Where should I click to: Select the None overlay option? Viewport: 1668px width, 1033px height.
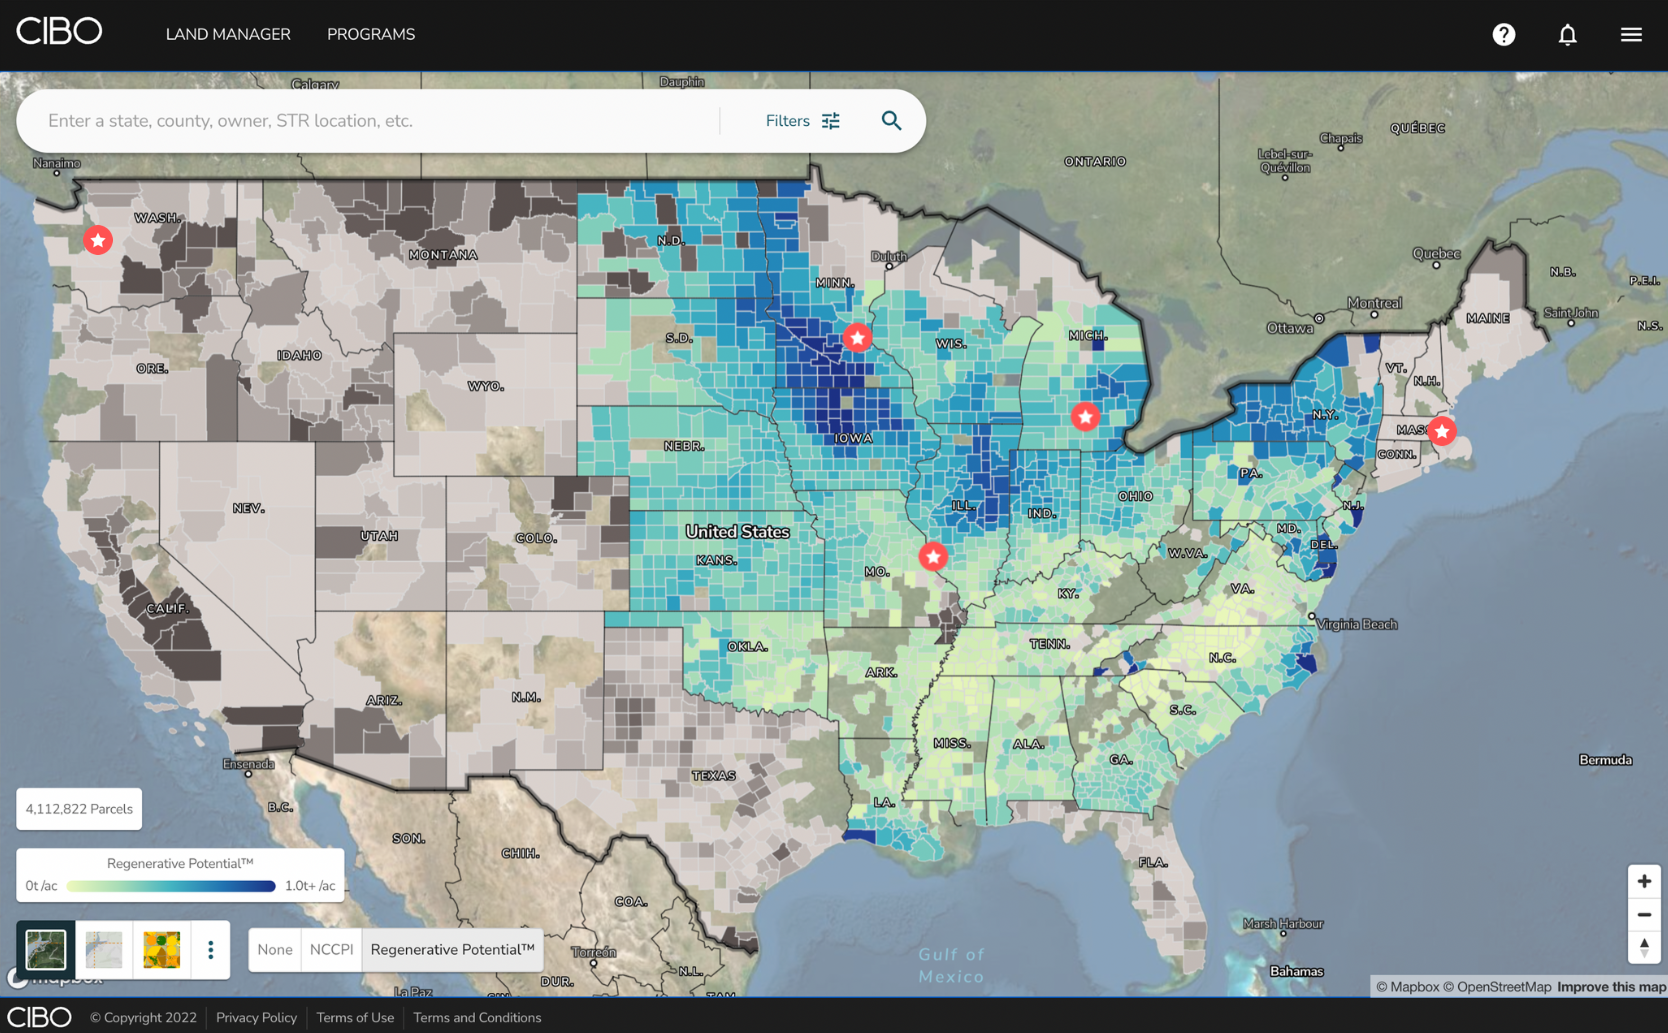coord(275,949)
